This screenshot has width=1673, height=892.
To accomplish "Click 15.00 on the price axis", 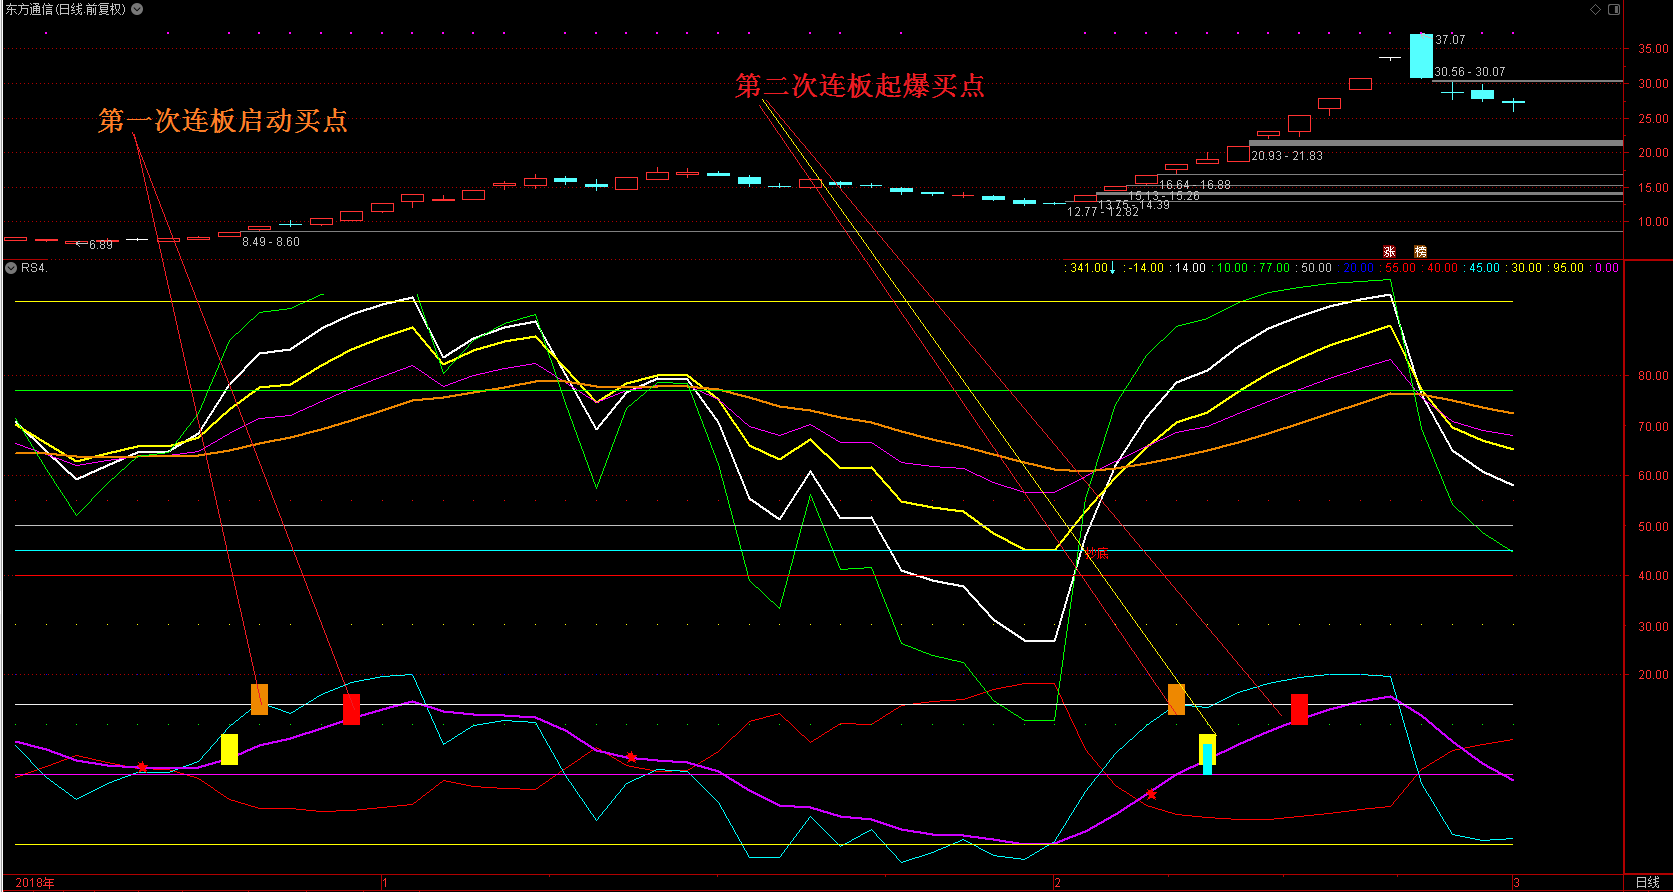I will [1652, 188].
